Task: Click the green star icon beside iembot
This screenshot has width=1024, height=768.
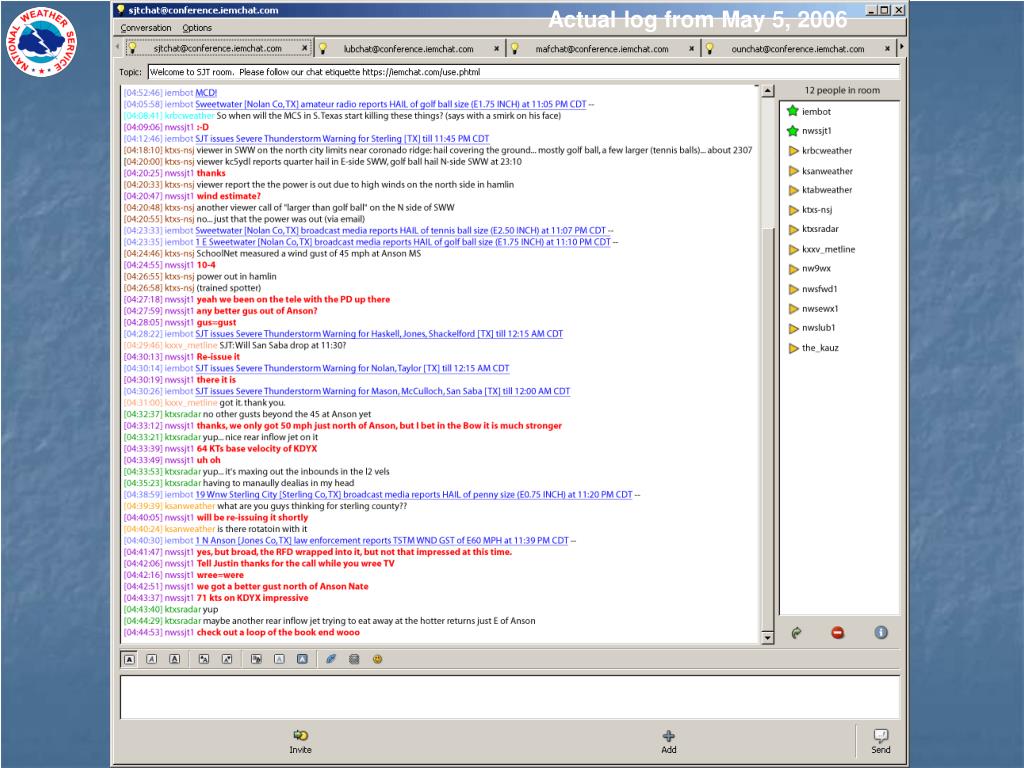Action: pyautogui.click(x=793, y=111)
